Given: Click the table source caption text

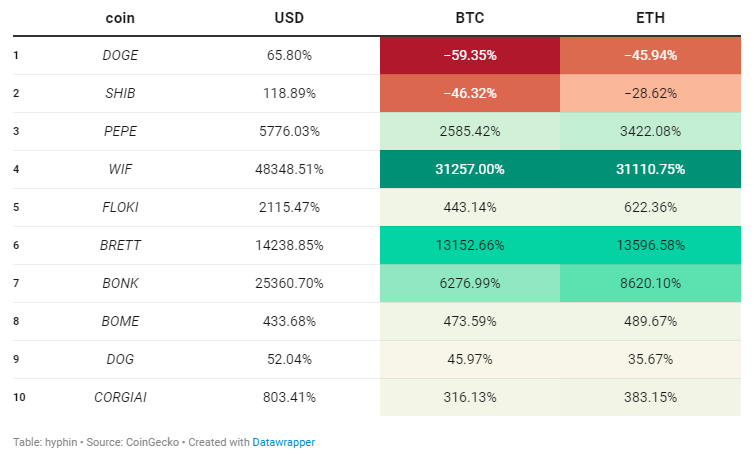Looking at the screenshot, I should 130,441.
